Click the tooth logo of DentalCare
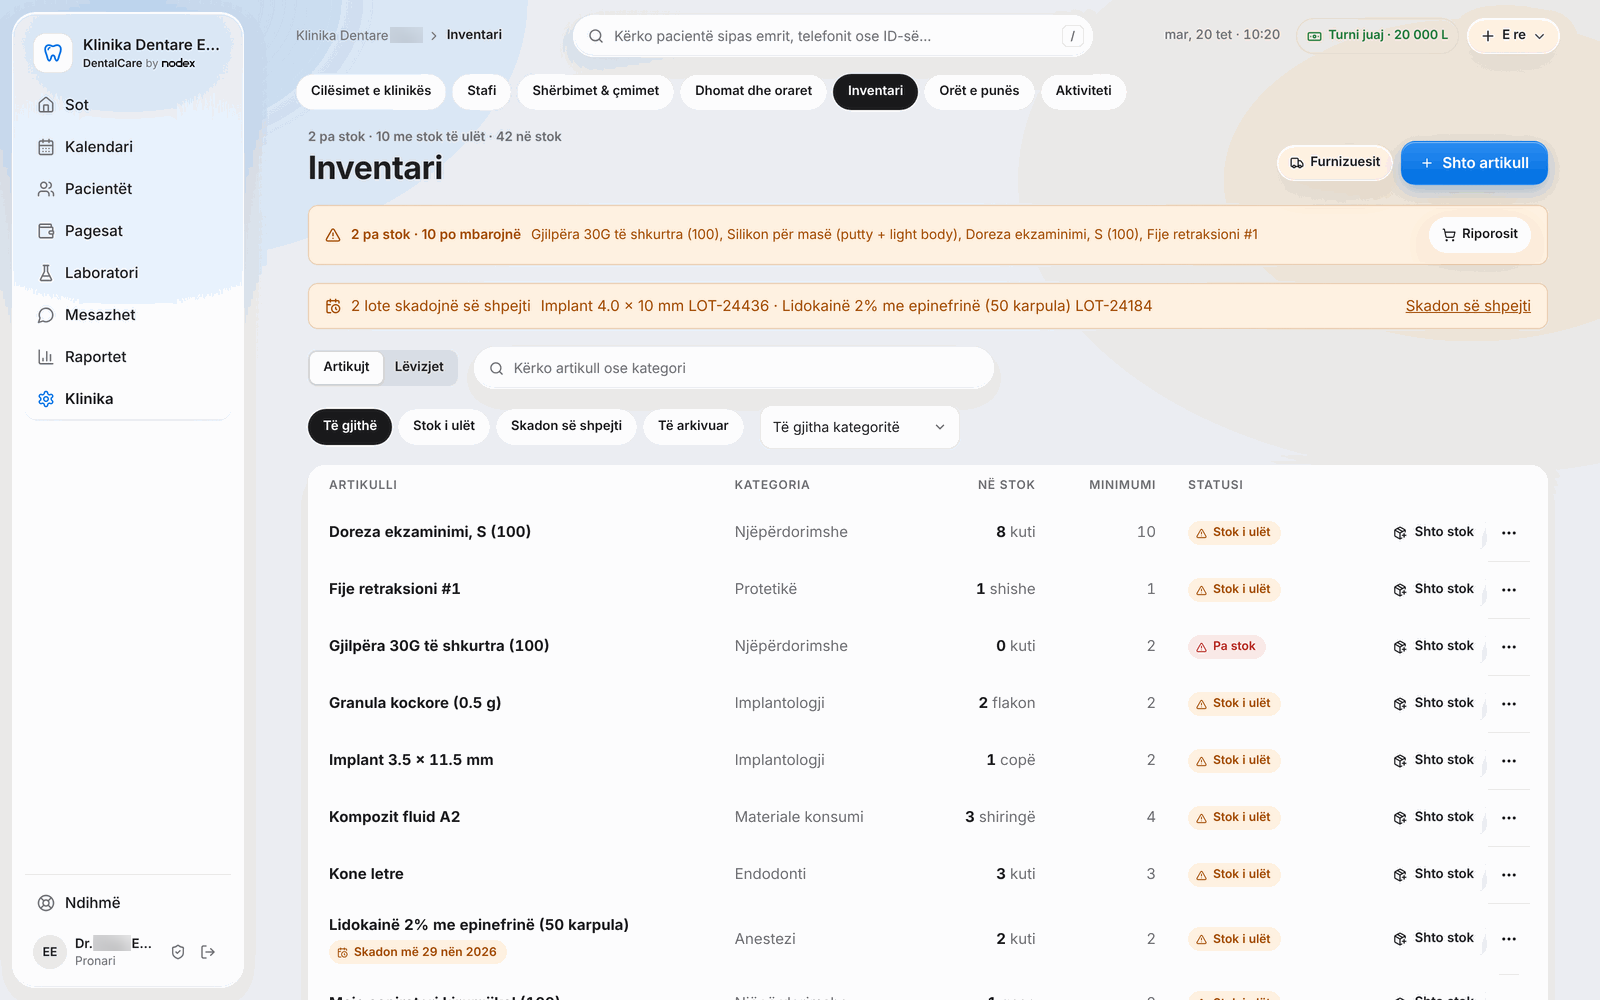 53,53
